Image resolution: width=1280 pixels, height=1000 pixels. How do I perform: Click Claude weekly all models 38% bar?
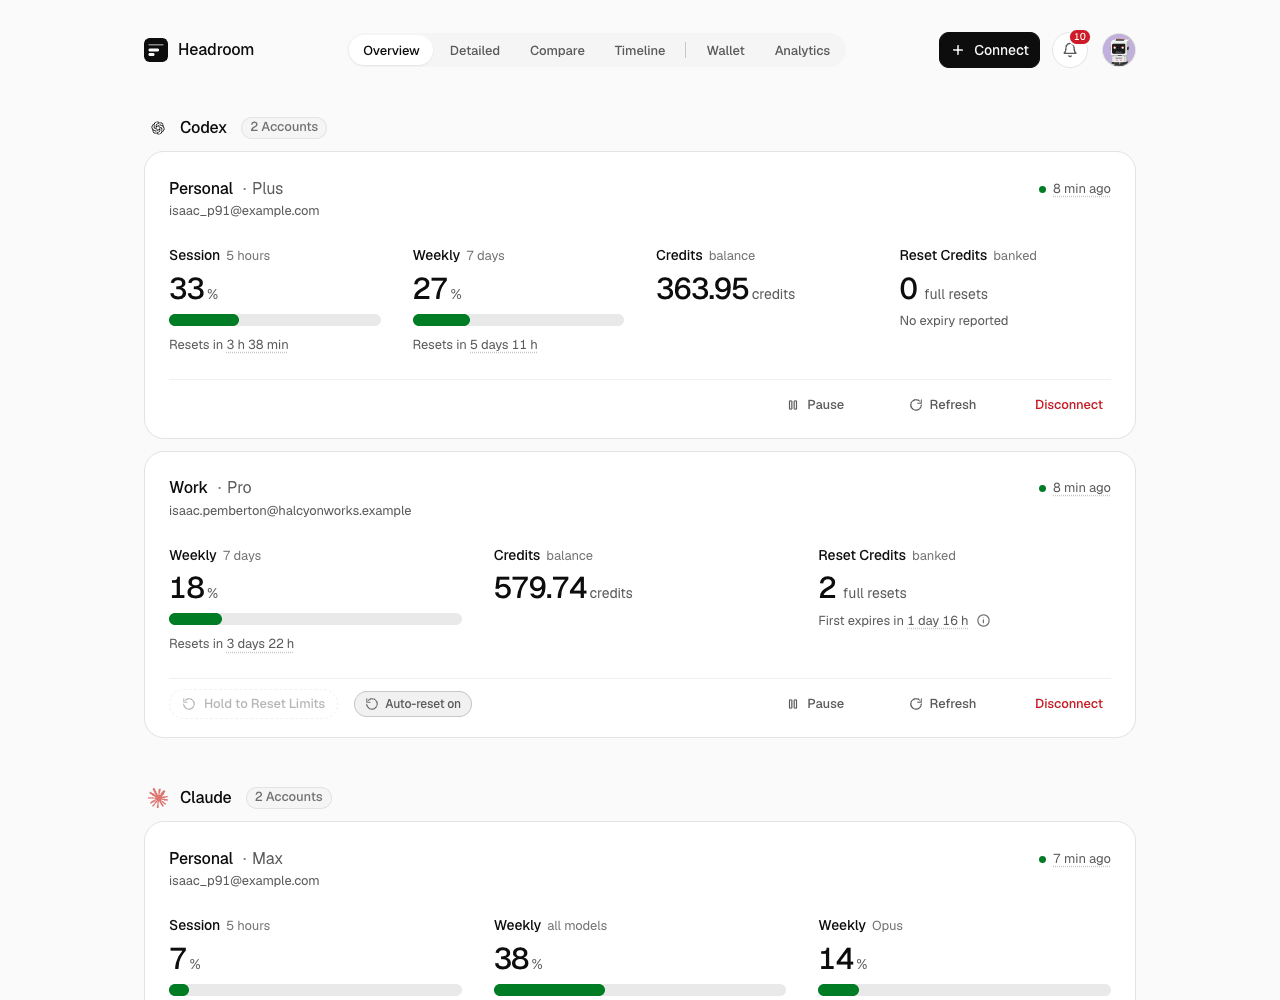[x=640, y=990]
